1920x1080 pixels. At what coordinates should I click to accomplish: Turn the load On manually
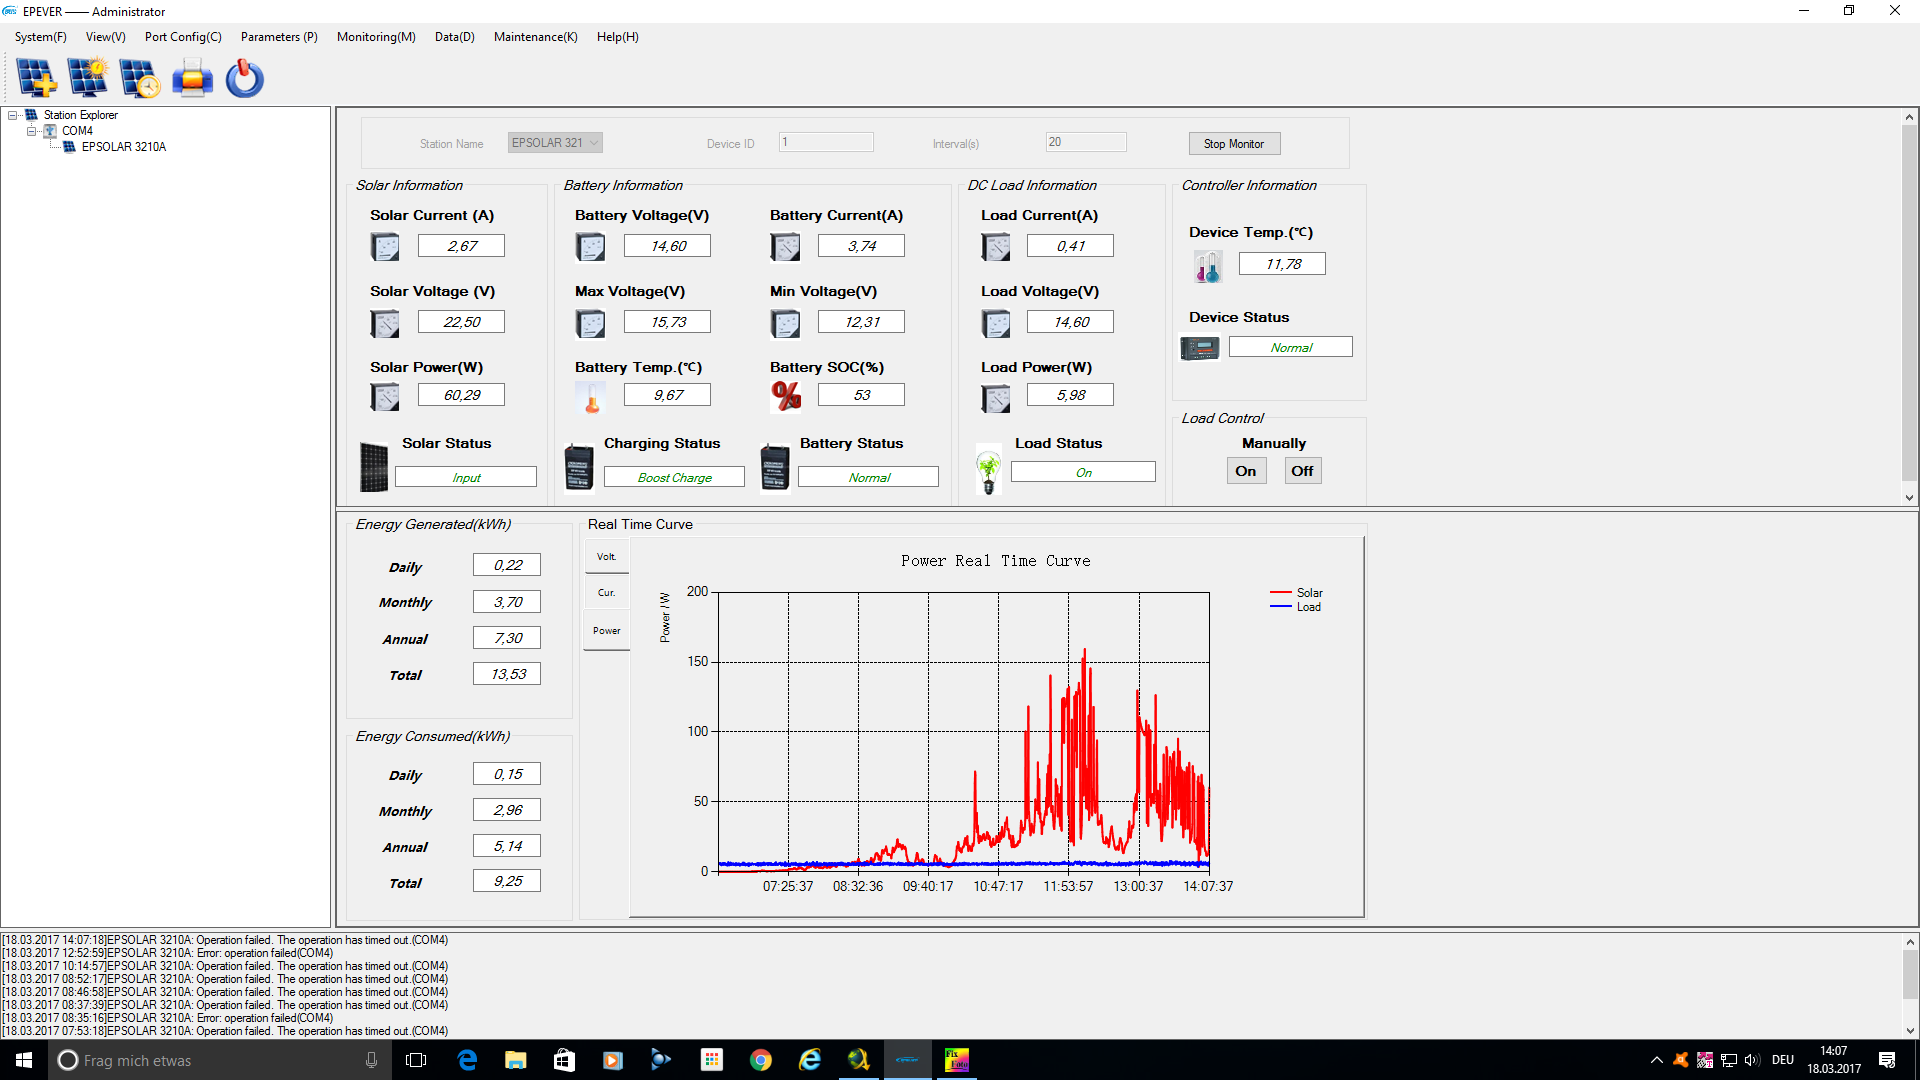point(1246,471)
